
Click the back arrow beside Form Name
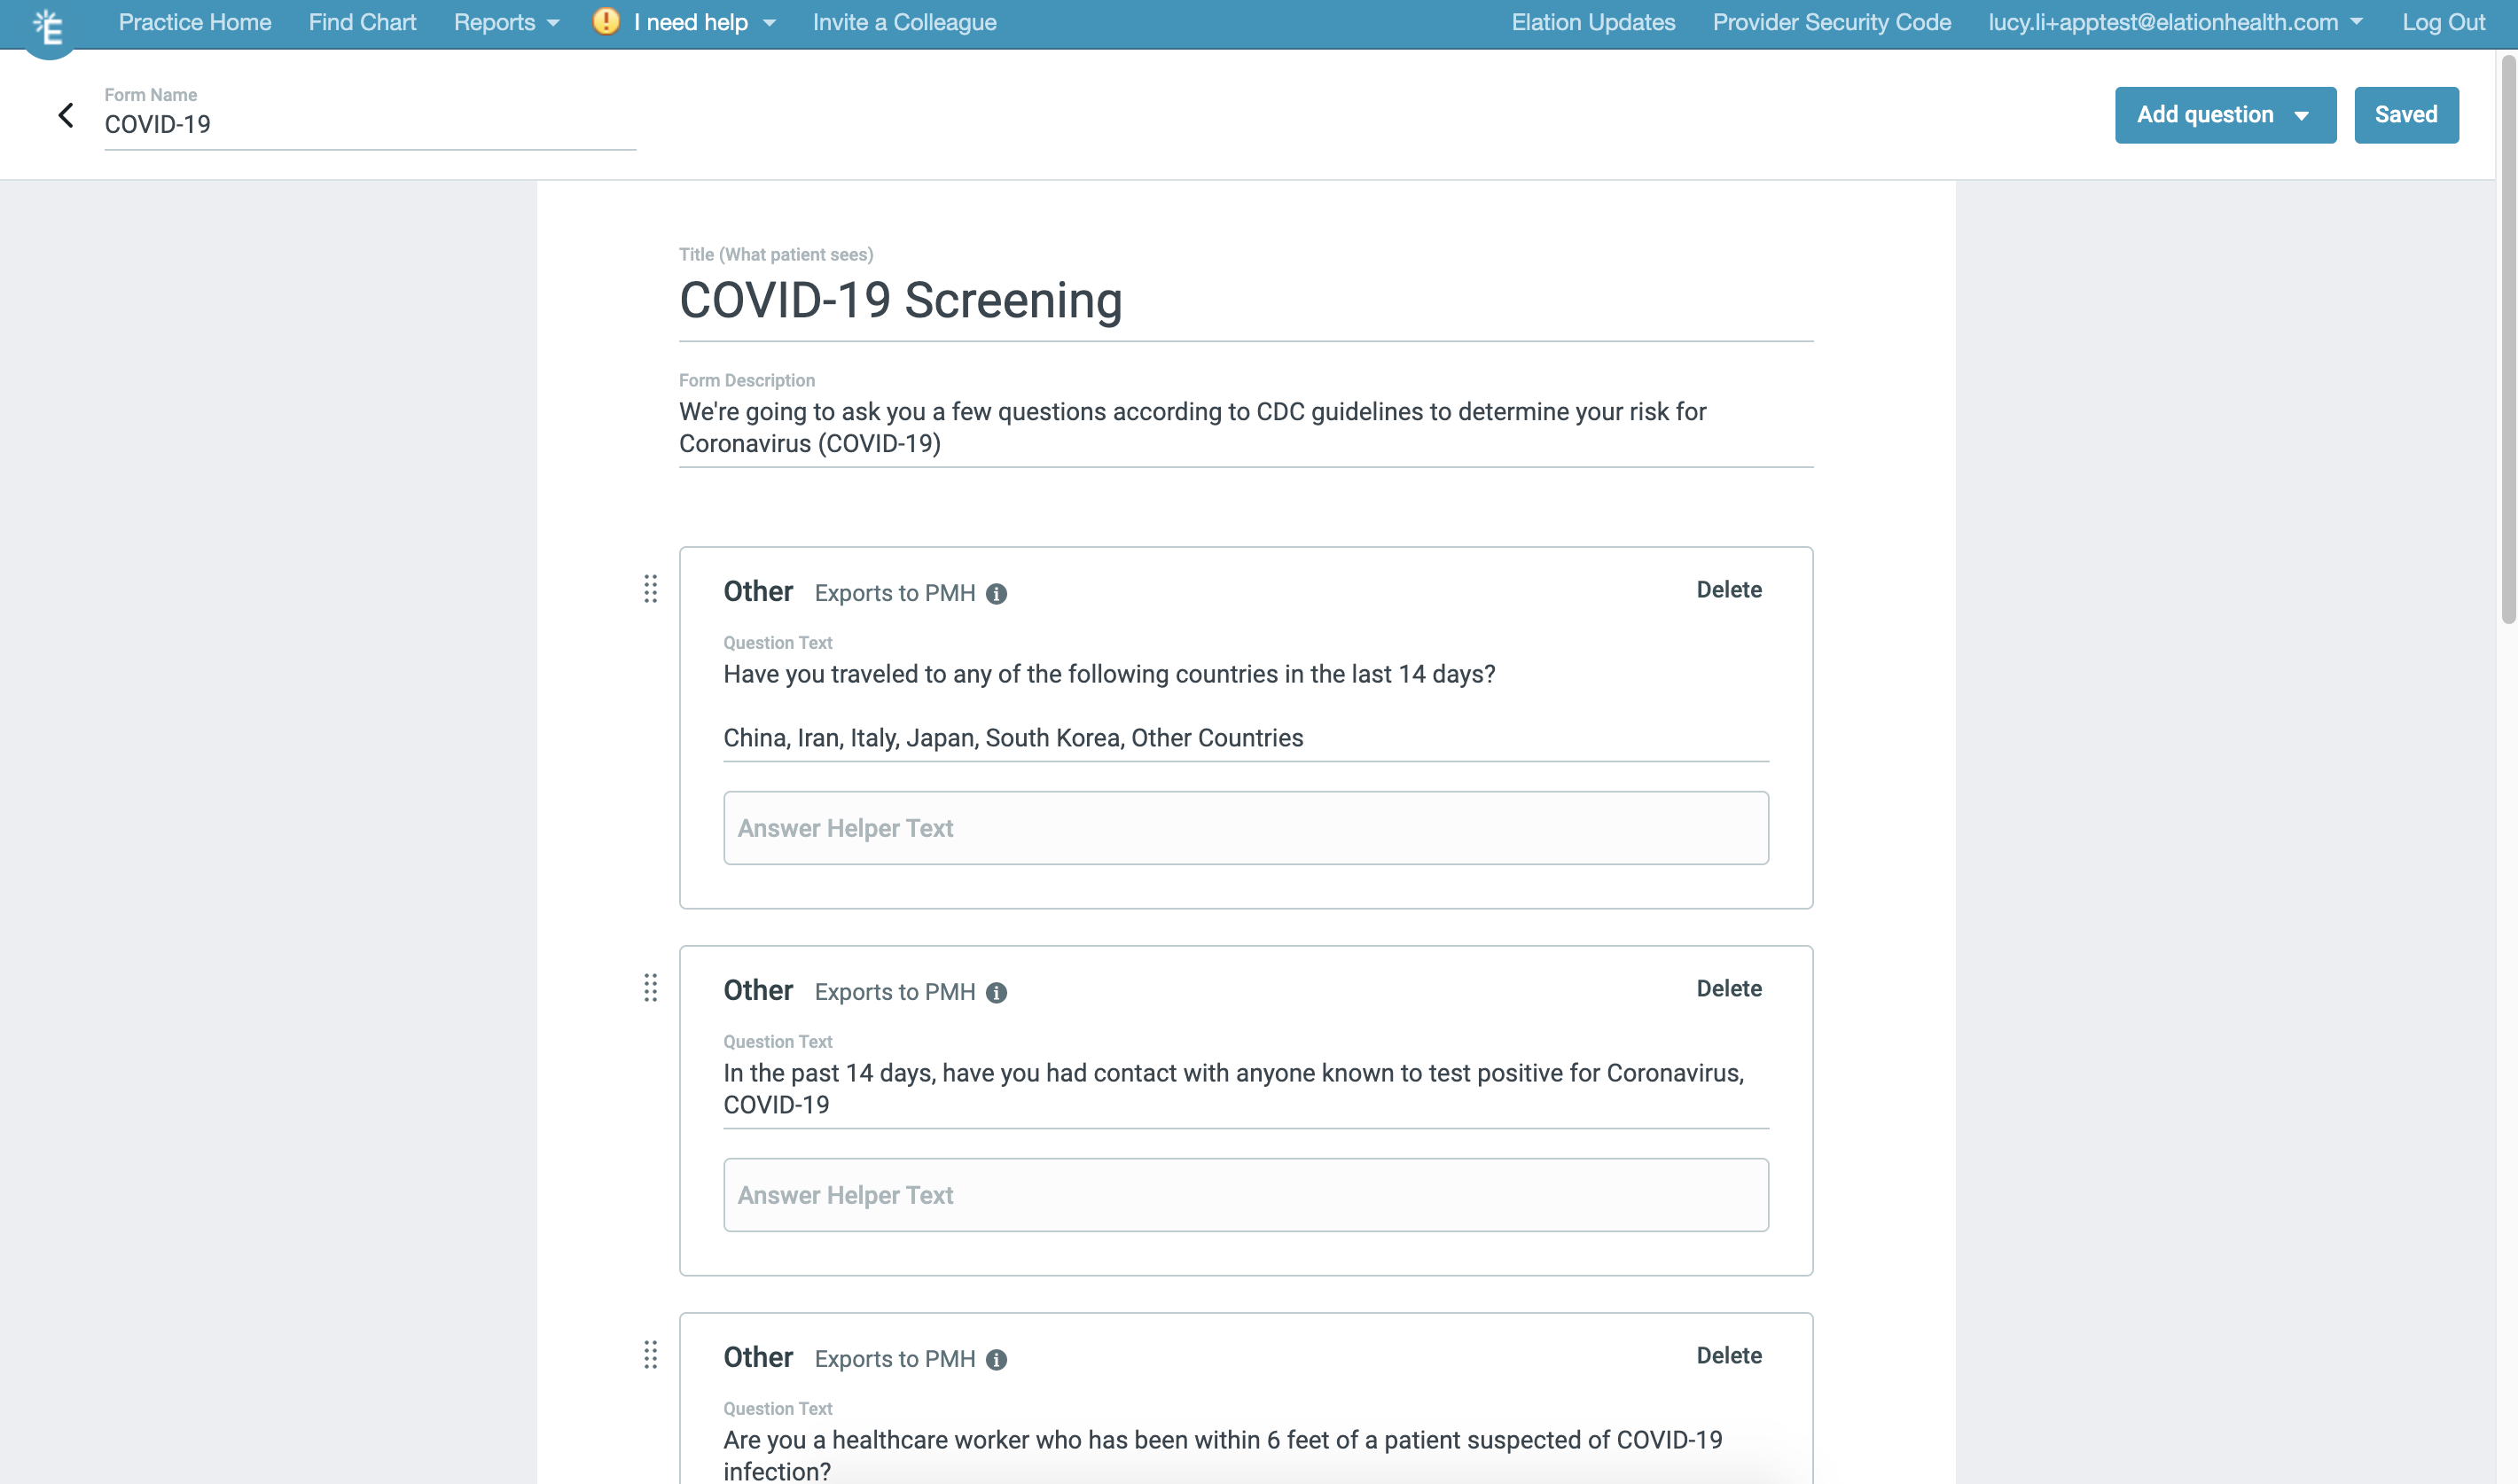66,115
